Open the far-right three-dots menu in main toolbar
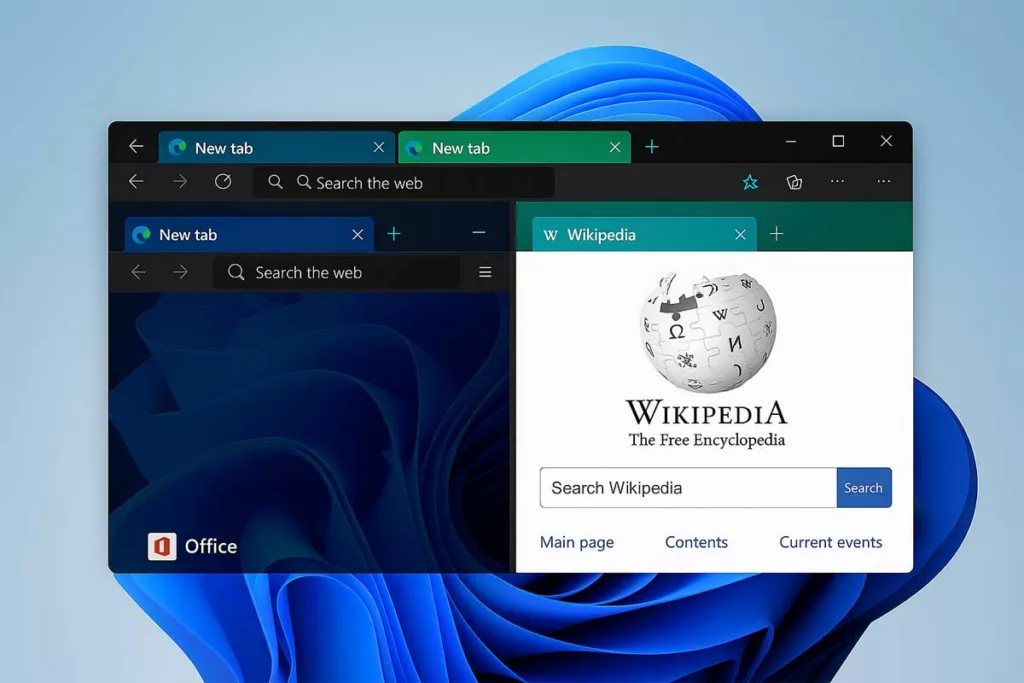The image size is (1024, 683). [884, 182]
